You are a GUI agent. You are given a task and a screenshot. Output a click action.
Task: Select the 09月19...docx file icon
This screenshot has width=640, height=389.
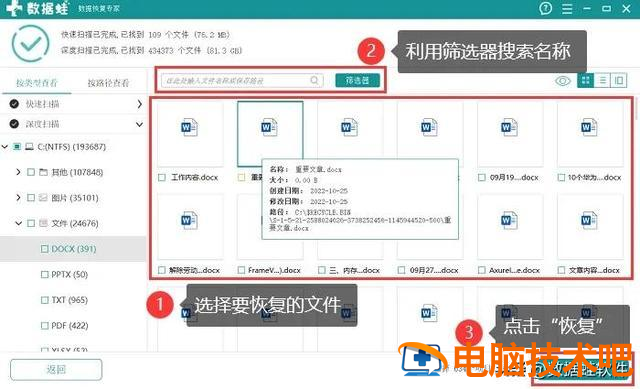[x=509, y=128]
